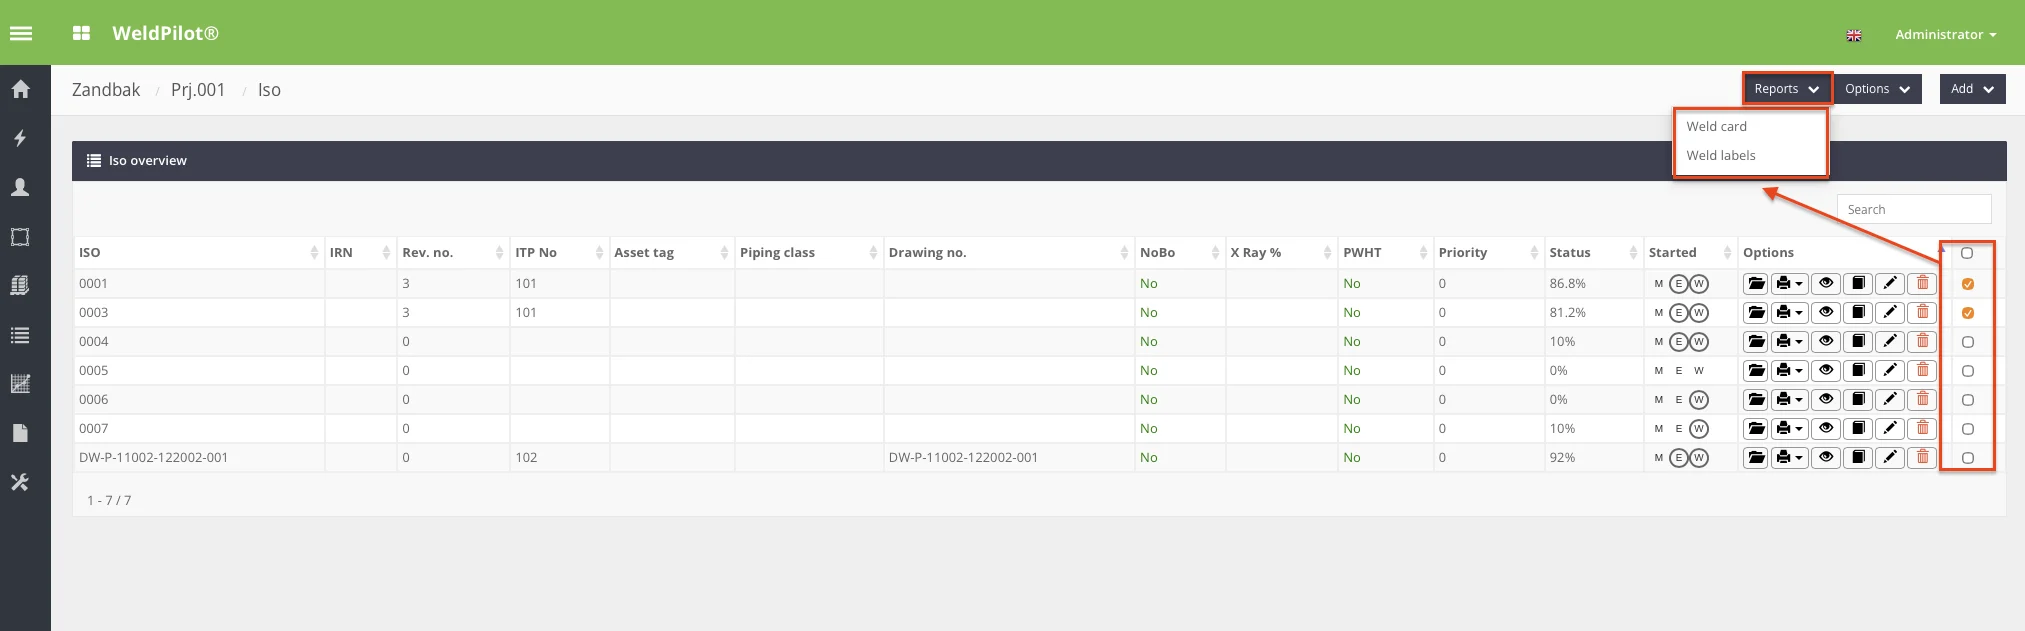
Task: Toggle the select-all checkbox in the header row
Action: [1967, 253]
